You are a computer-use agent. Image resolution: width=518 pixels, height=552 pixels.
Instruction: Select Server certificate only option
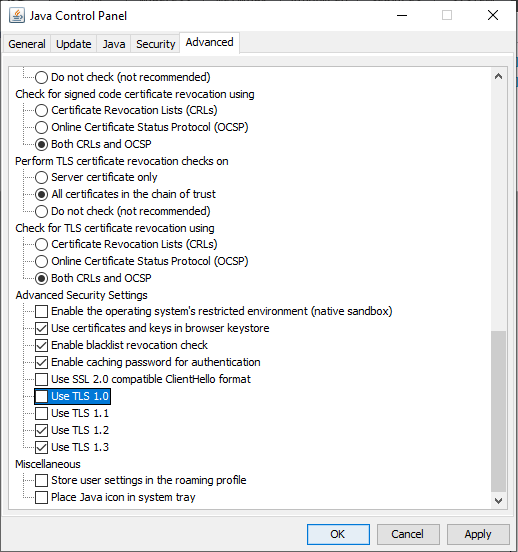coord(41,177)
